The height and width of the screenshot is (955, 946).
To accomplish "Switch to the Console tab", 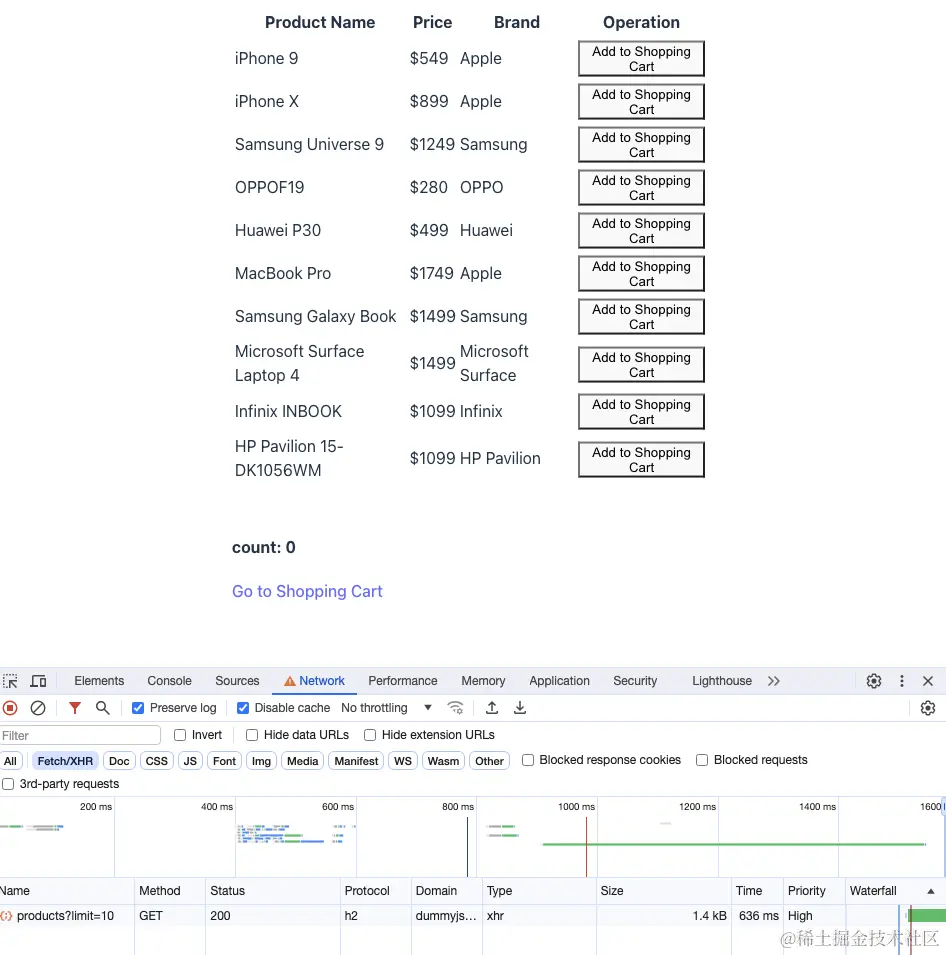I will pyautogui.click(x=169, y=681).
